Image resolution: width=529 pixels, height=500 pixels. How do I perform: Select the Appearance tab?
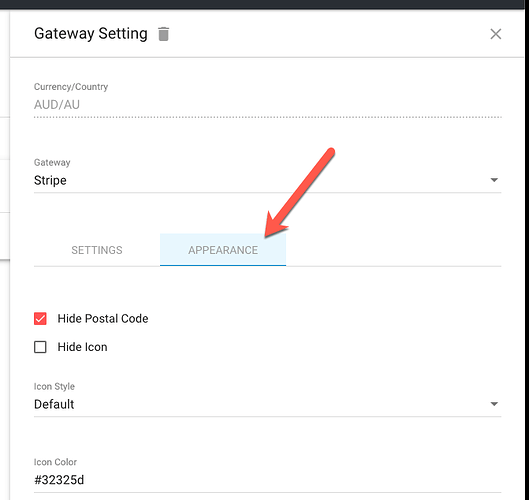pyautogui.click(x=223, y=250)
